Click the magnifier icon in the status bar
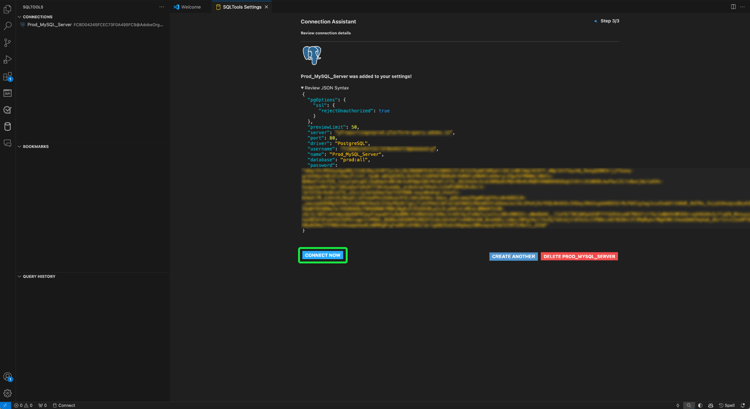 coord(689,405)
